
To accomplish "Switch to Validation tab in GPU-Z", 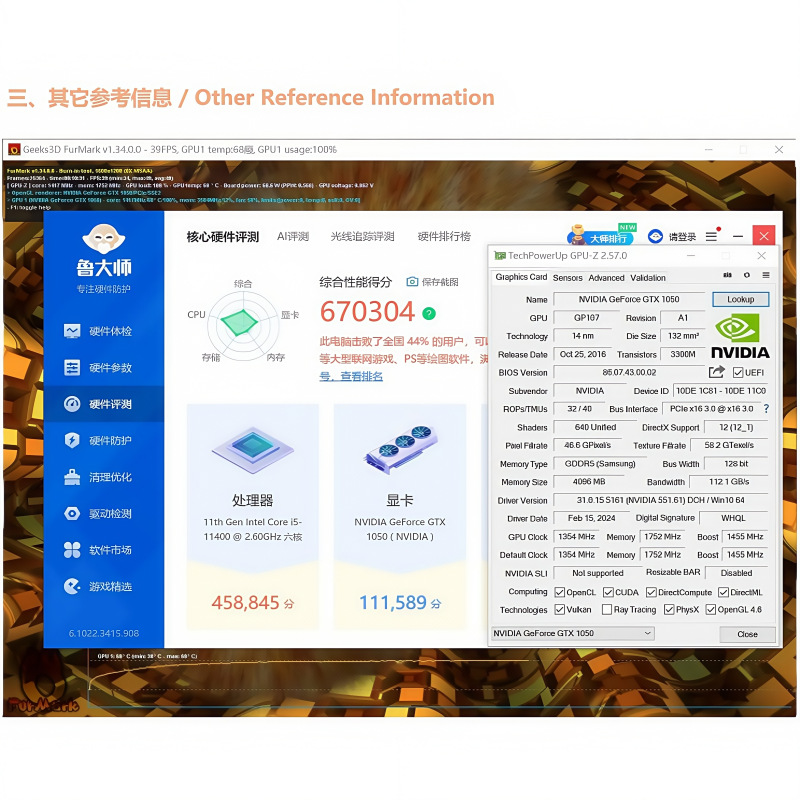I will pos(647,278).
